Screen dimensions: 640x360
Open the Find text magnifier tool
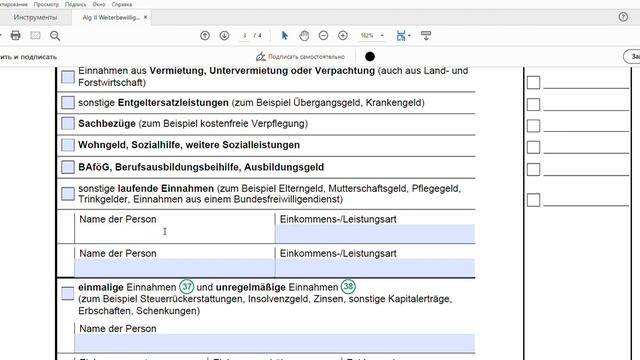pos(55,36)
